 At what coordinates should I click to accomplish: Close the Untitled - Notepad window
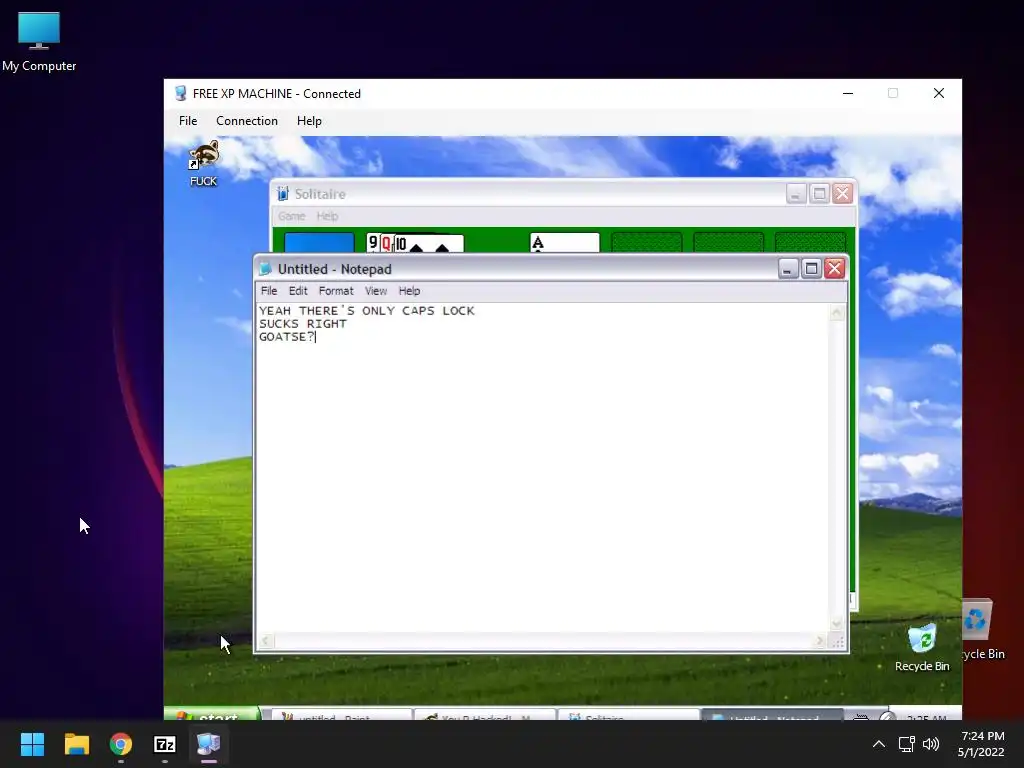coord(835,268)
